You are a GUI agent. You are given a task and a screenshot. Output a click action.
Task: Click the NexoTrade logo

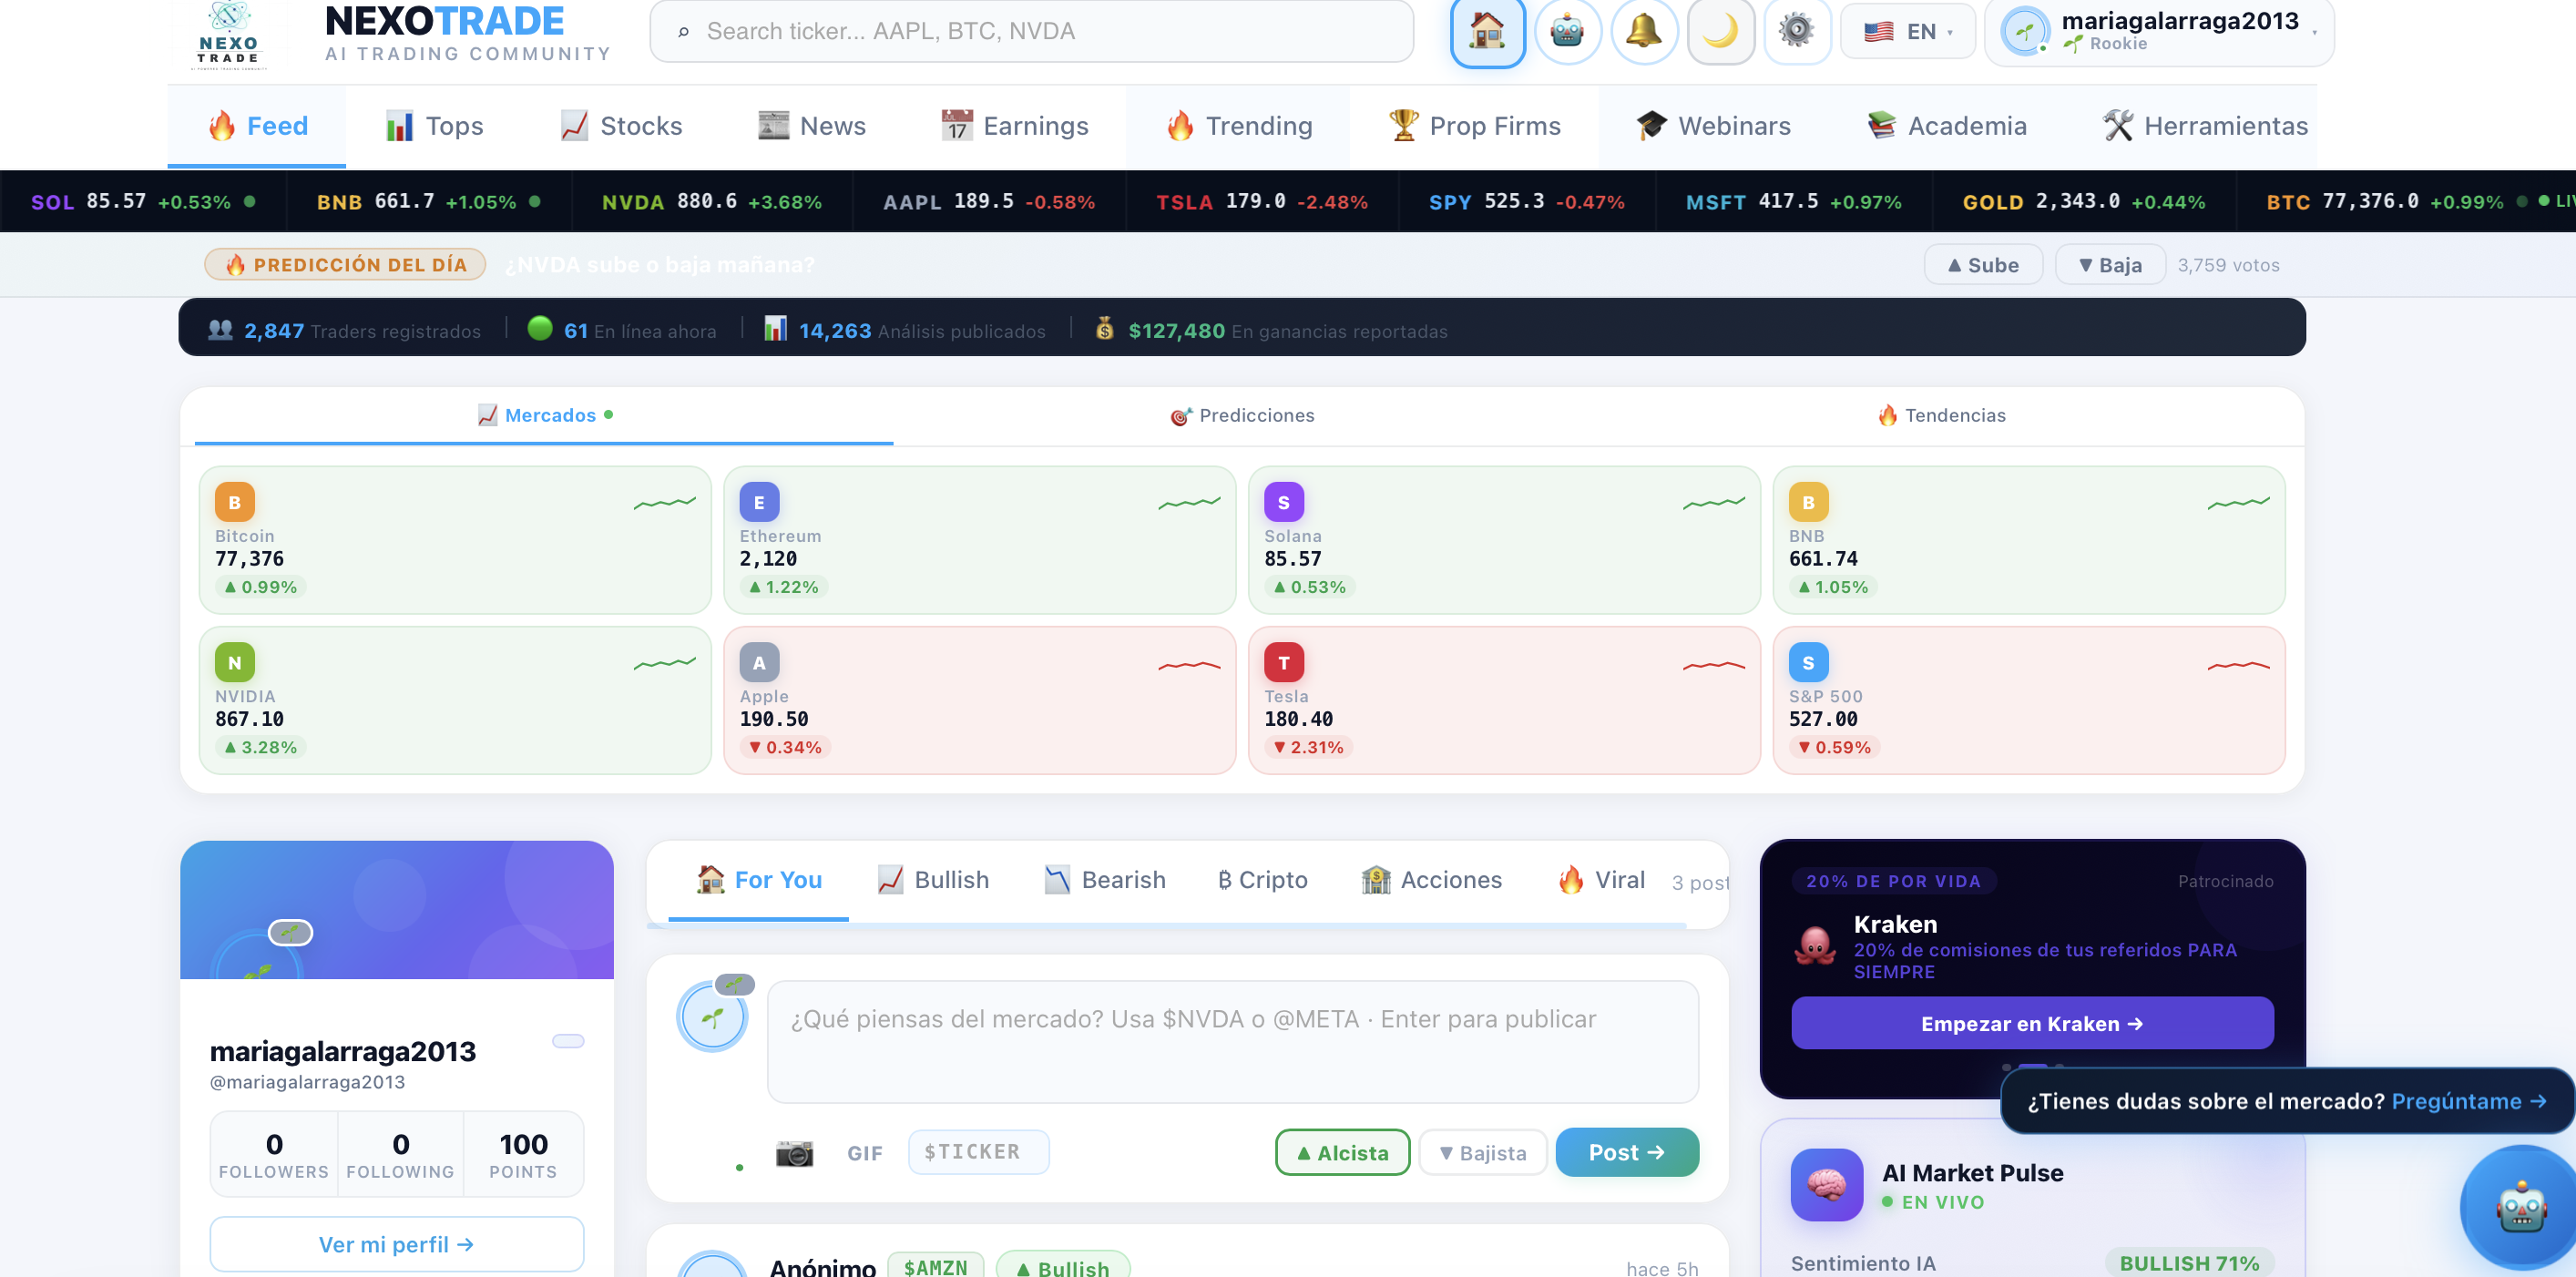[230, 36]
